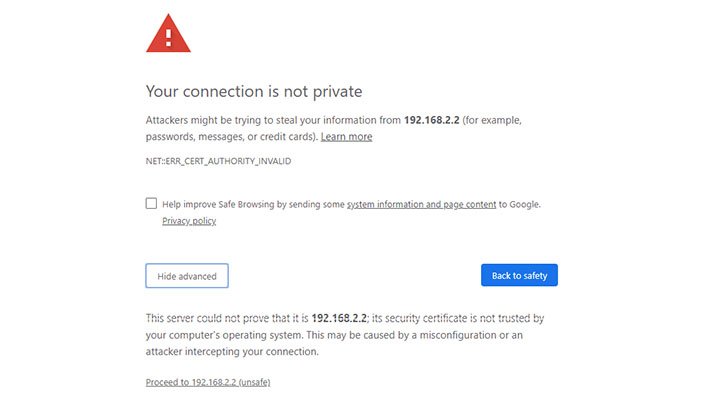Click the 'Your connection is not private' heading
The width and height of the screenshot is (710, 399).
(x=254, y=91)
